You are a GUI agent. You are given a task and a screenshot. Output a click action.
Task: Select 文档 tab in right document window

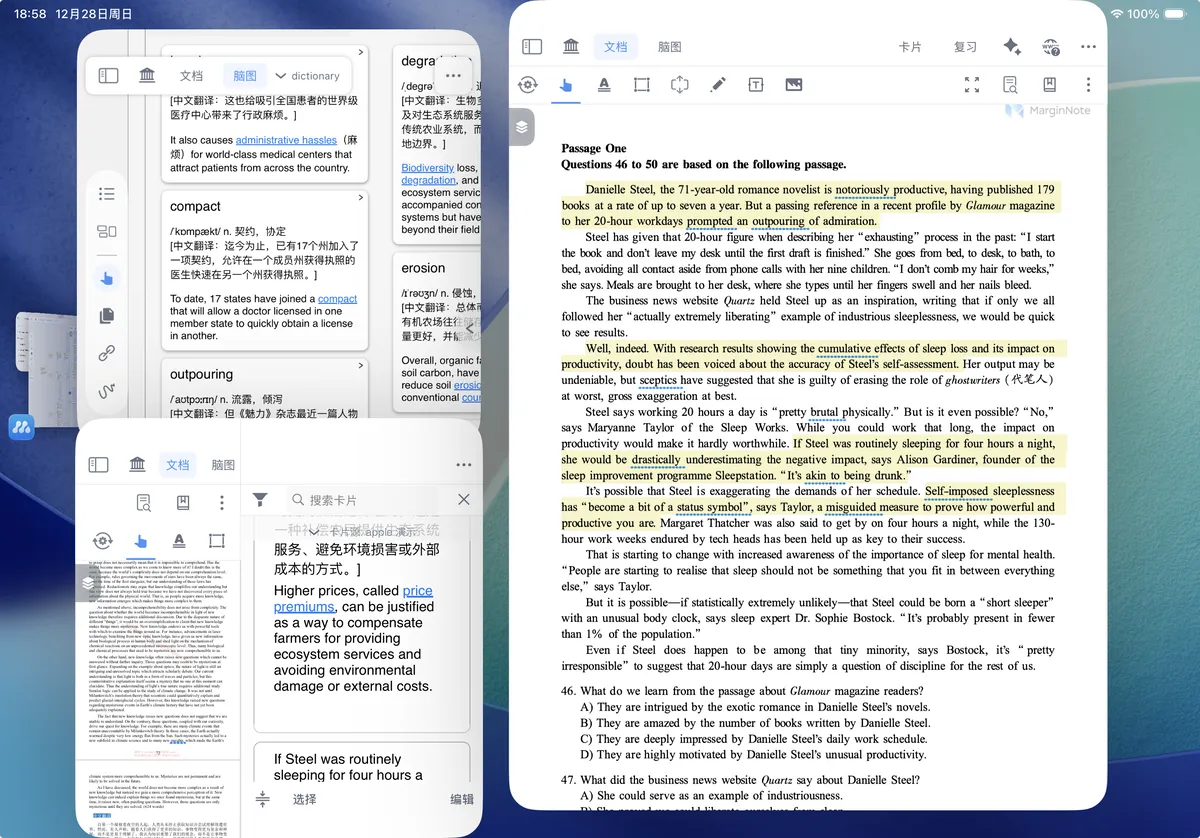click(616, 46)
